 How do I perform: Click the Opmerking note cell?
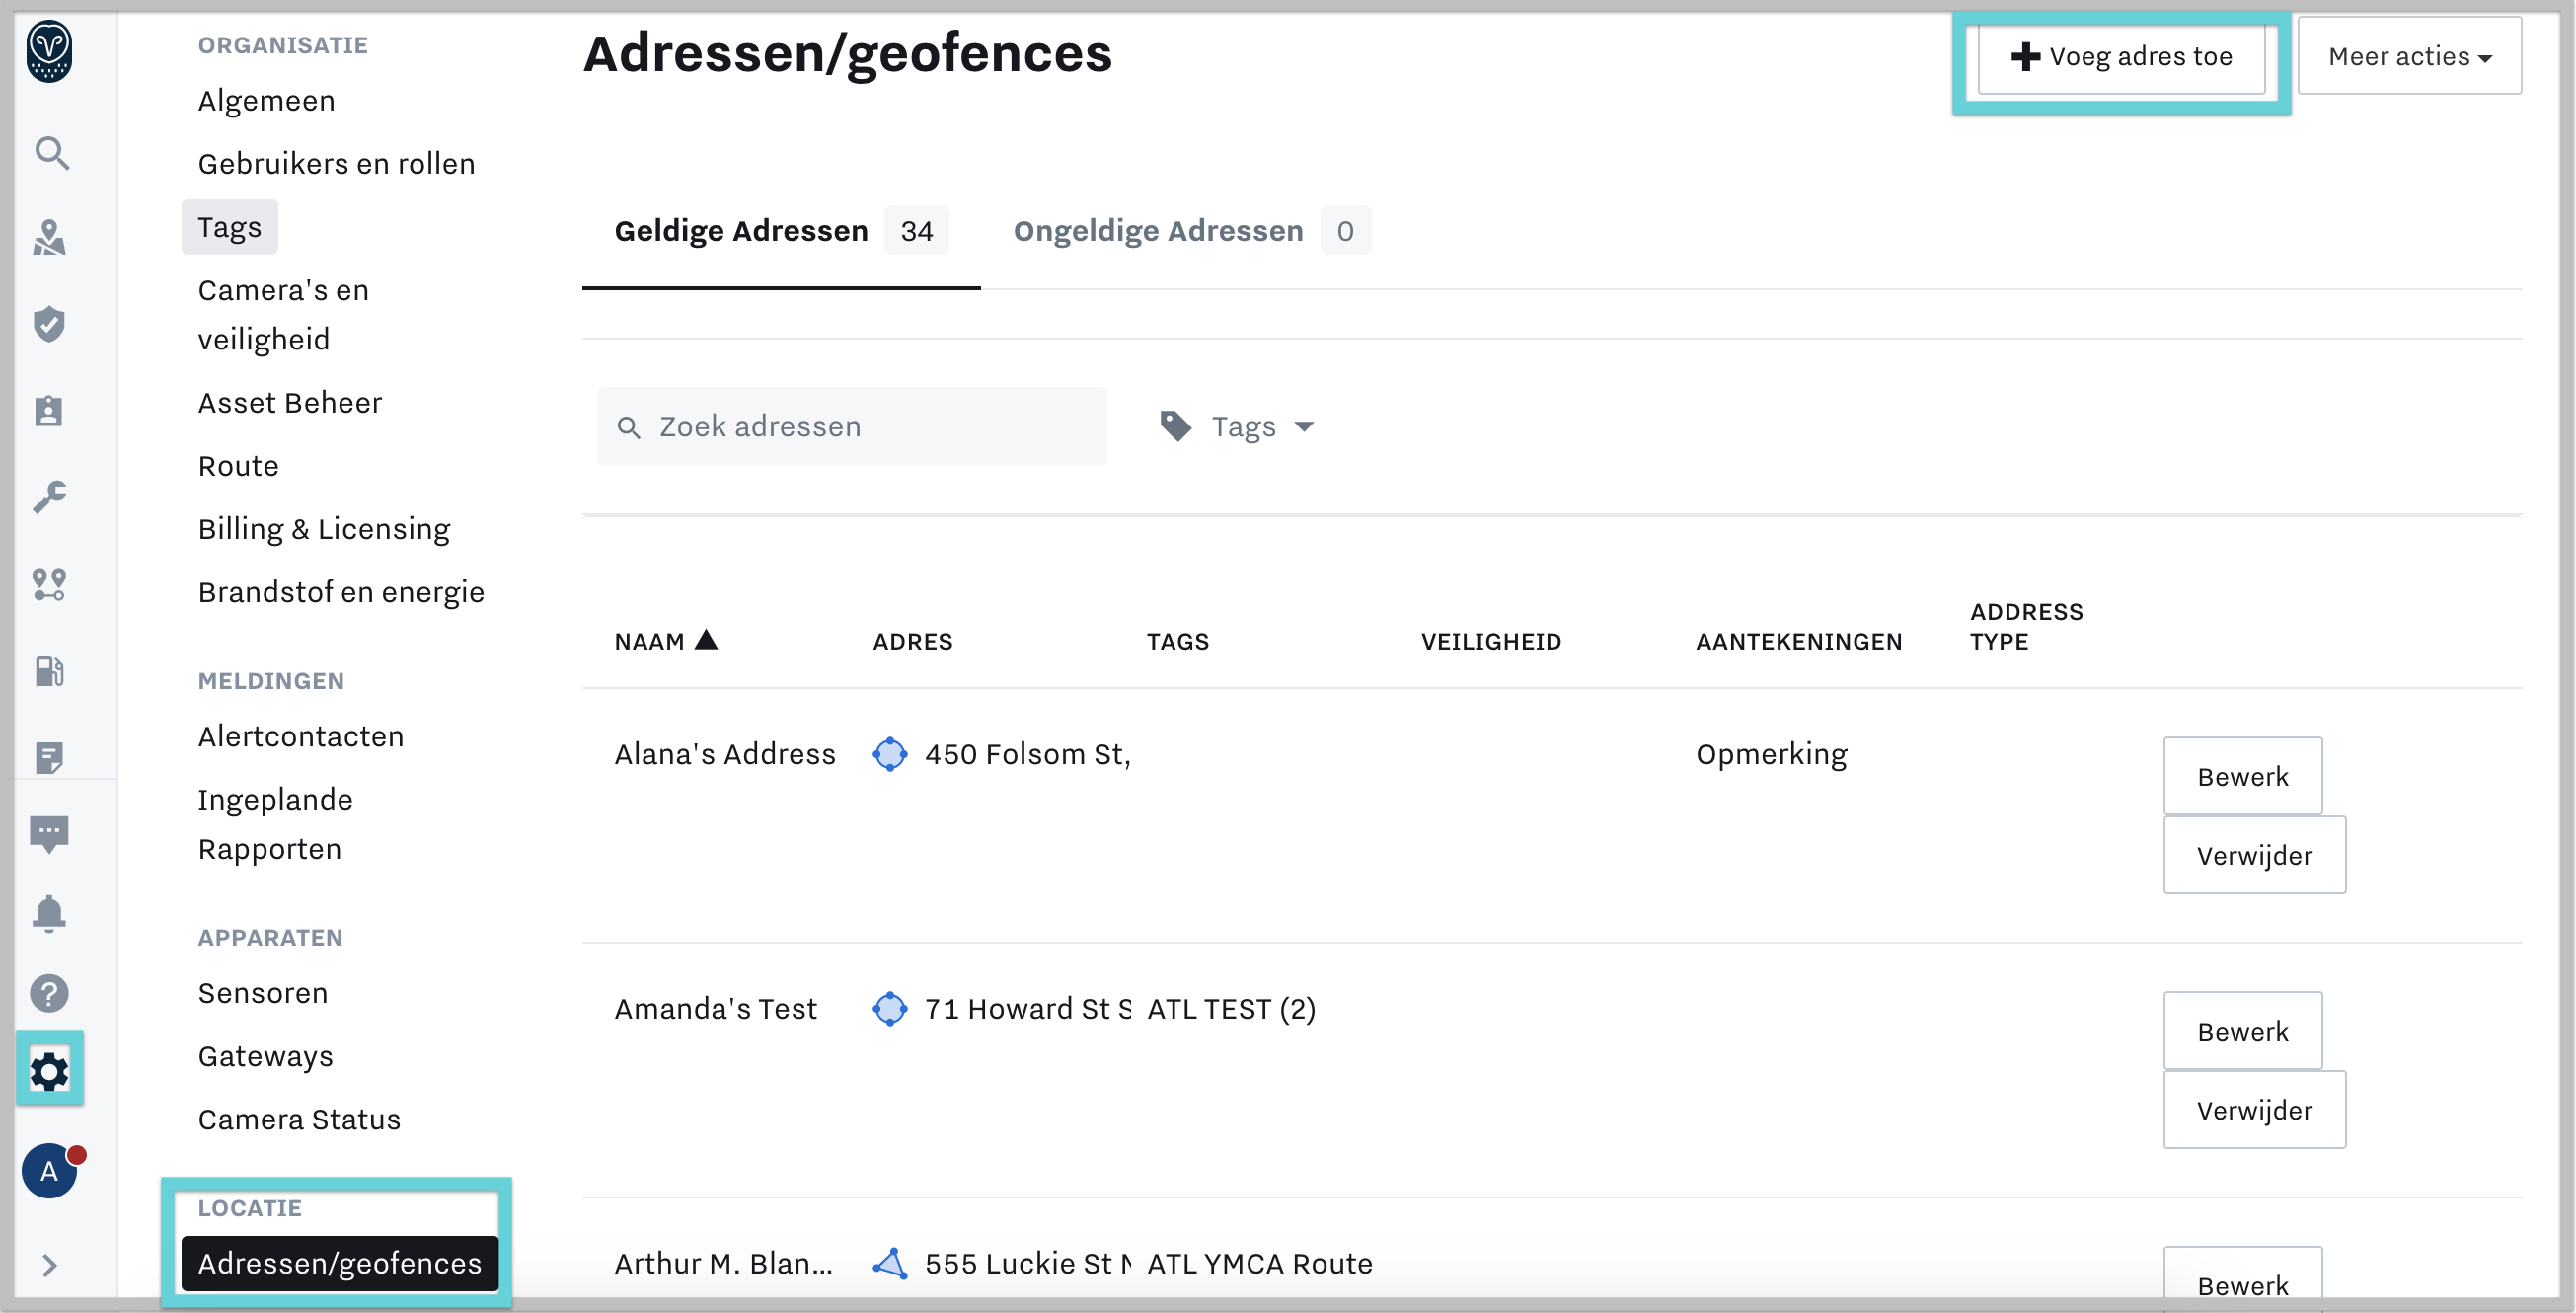(1771, 754)
